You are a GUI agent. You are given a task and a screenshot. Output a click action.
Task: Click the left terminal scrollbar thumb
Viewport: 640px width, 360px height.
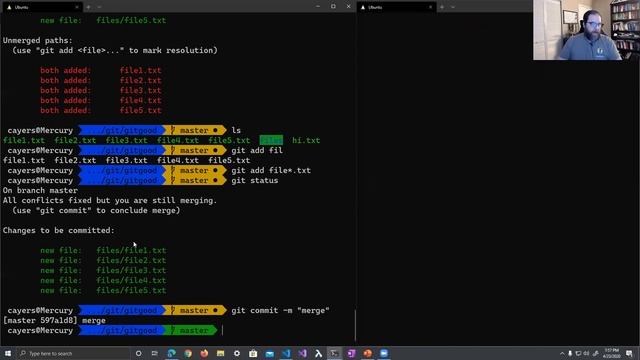(x=355, y=325)
